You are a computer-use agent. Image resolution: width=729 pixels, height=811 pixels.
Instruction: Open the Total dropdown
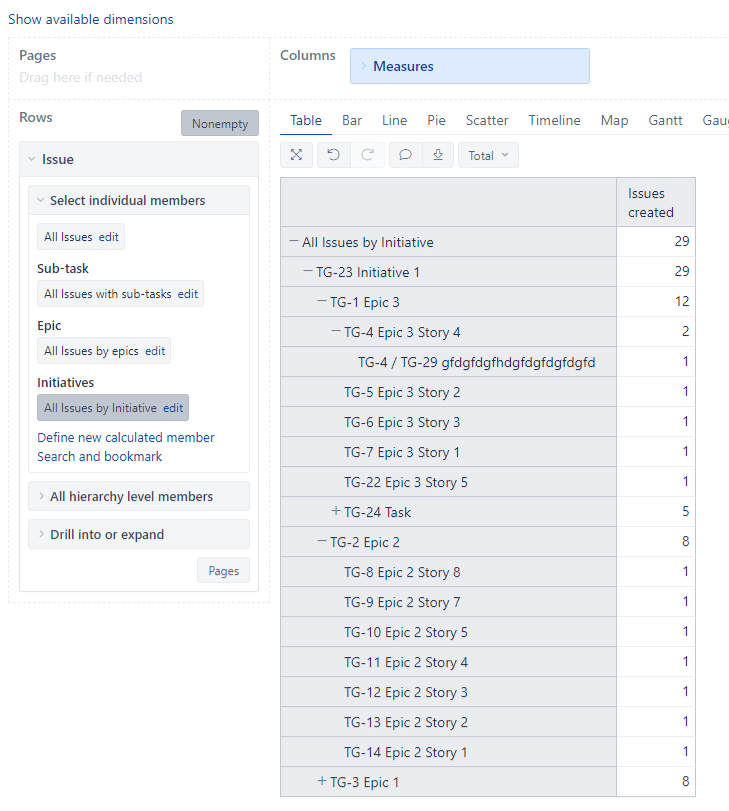(488, 155)
